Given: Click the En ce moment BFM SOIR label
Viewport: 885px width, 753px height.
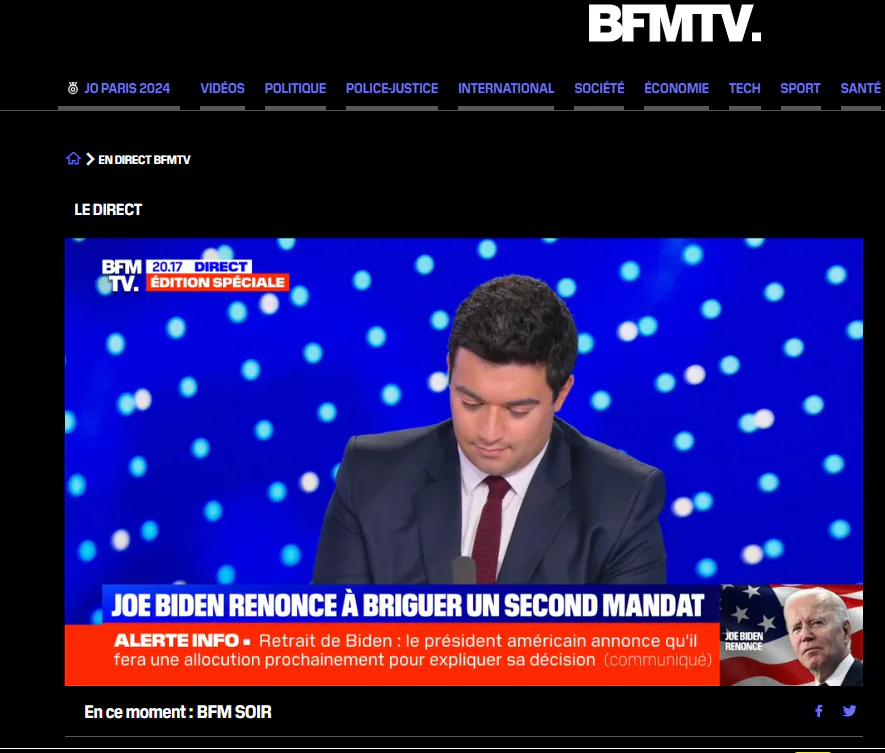Looking at the screenshot, I should tap(178, 712).
